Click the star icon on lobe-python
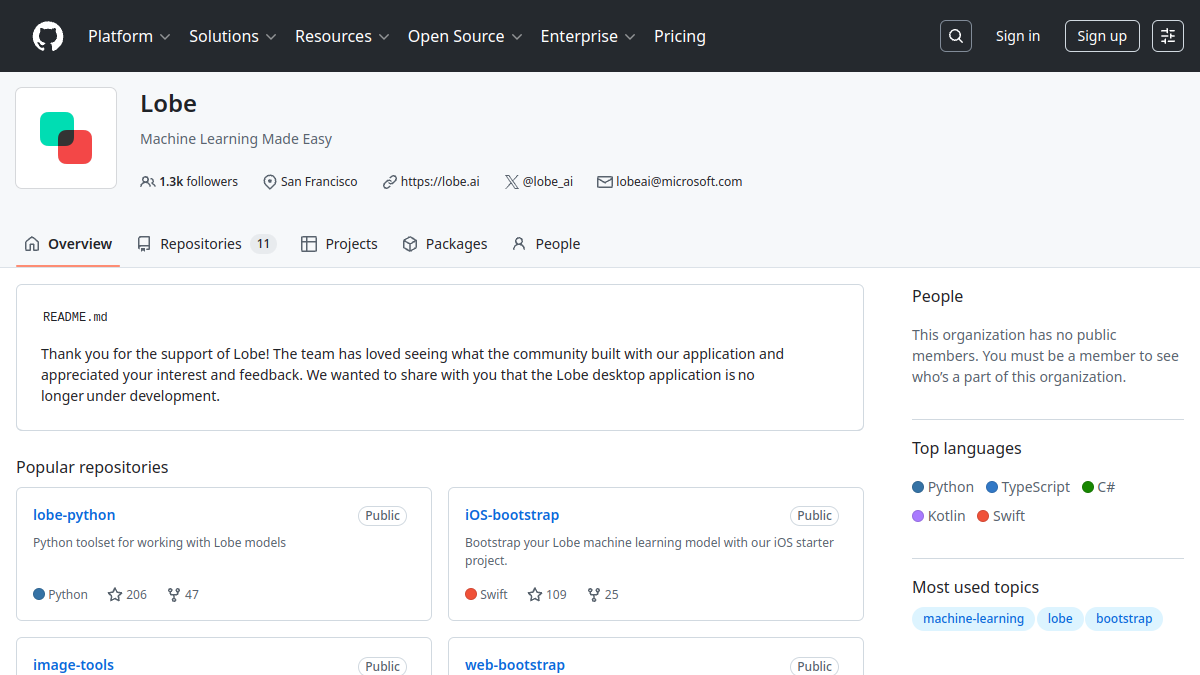Screen dimensions: 1200x675 click(115, 594)
